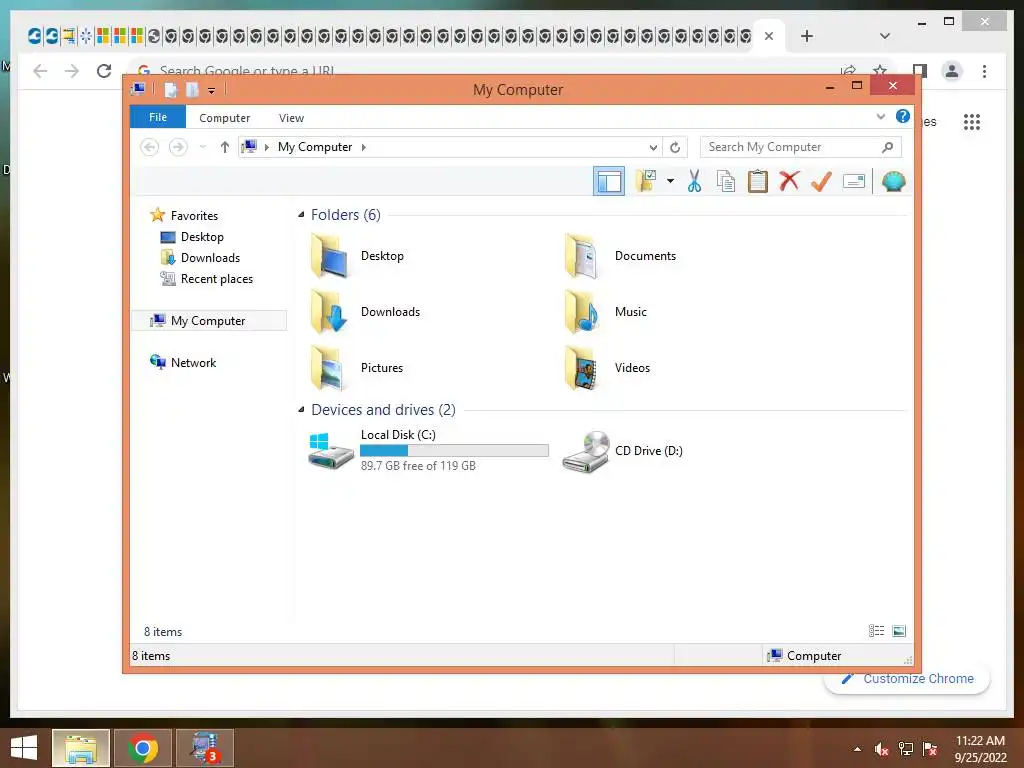This screenshot has width=1024, height=768.
Task: Open the View ribbon tab
Action: [x=291, y=118]
